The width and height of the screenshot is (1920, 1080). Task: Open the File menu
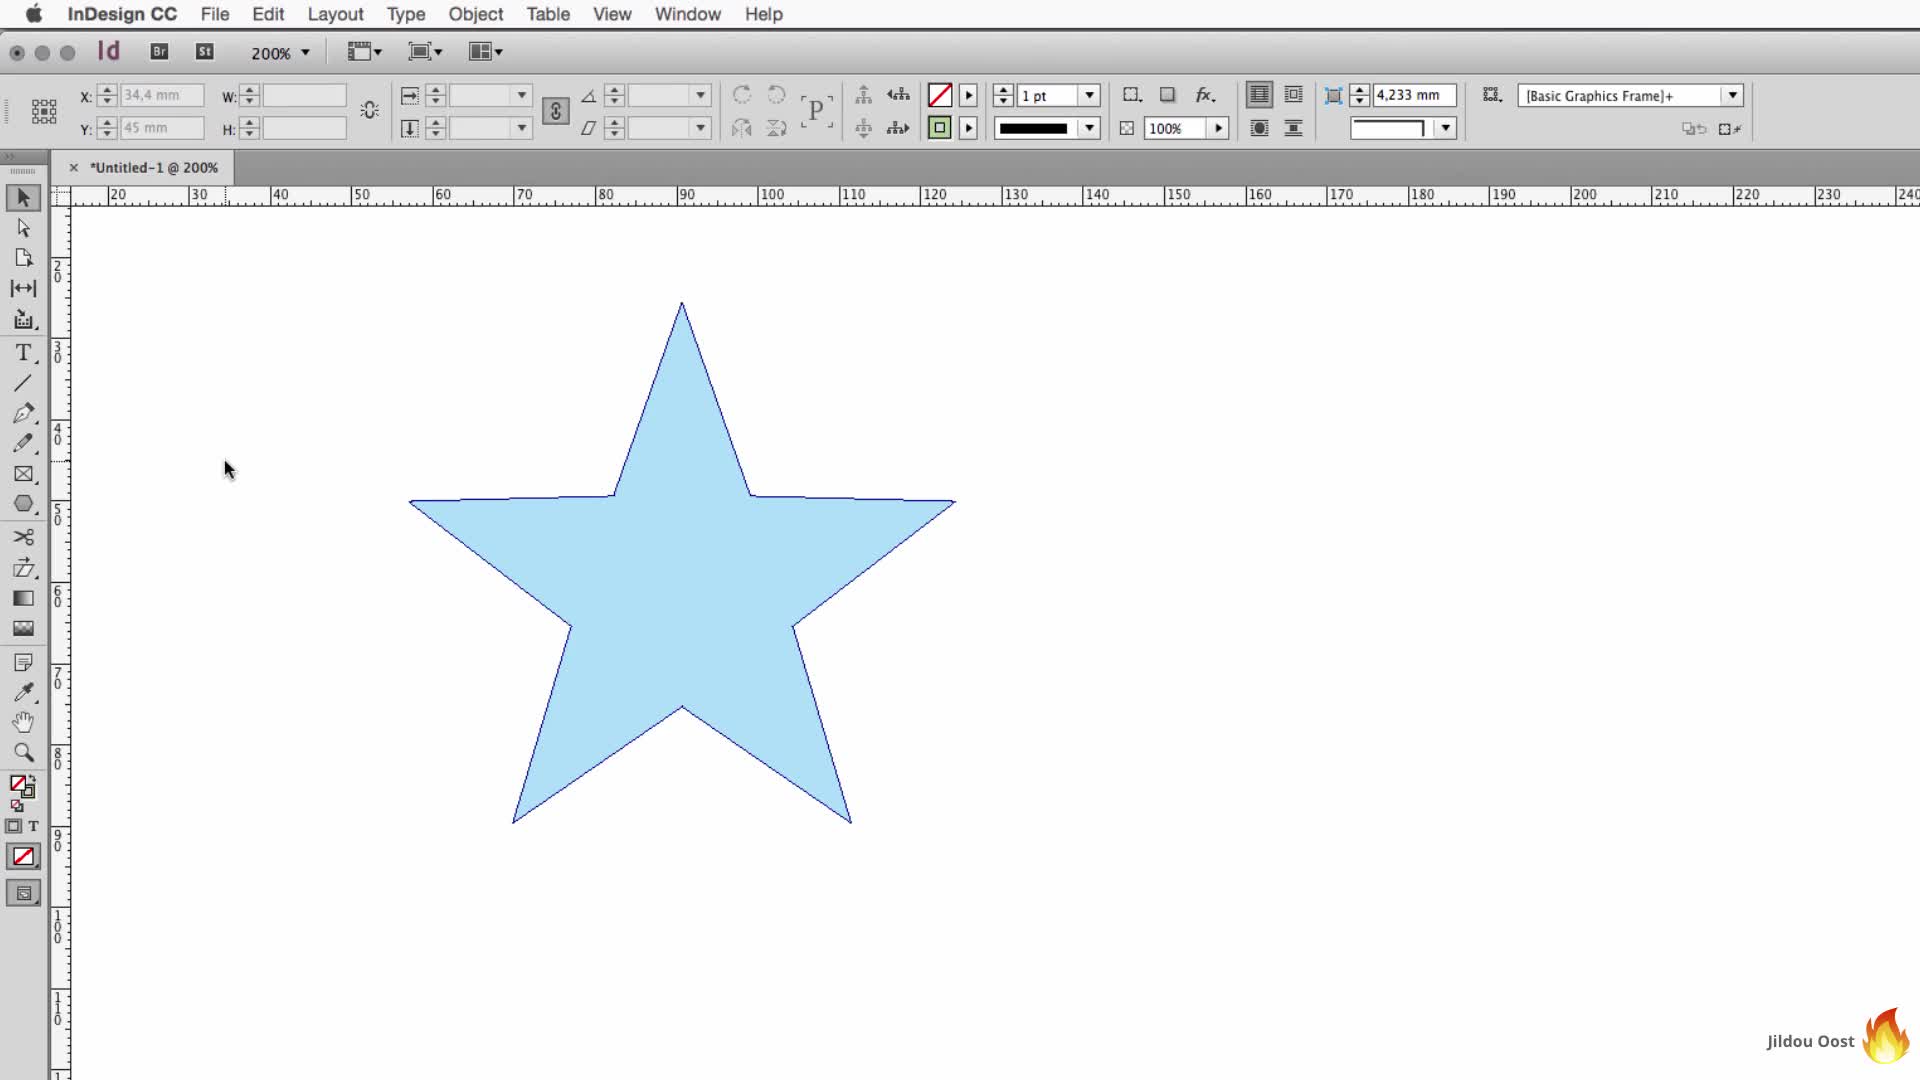(x=215, y=14)
